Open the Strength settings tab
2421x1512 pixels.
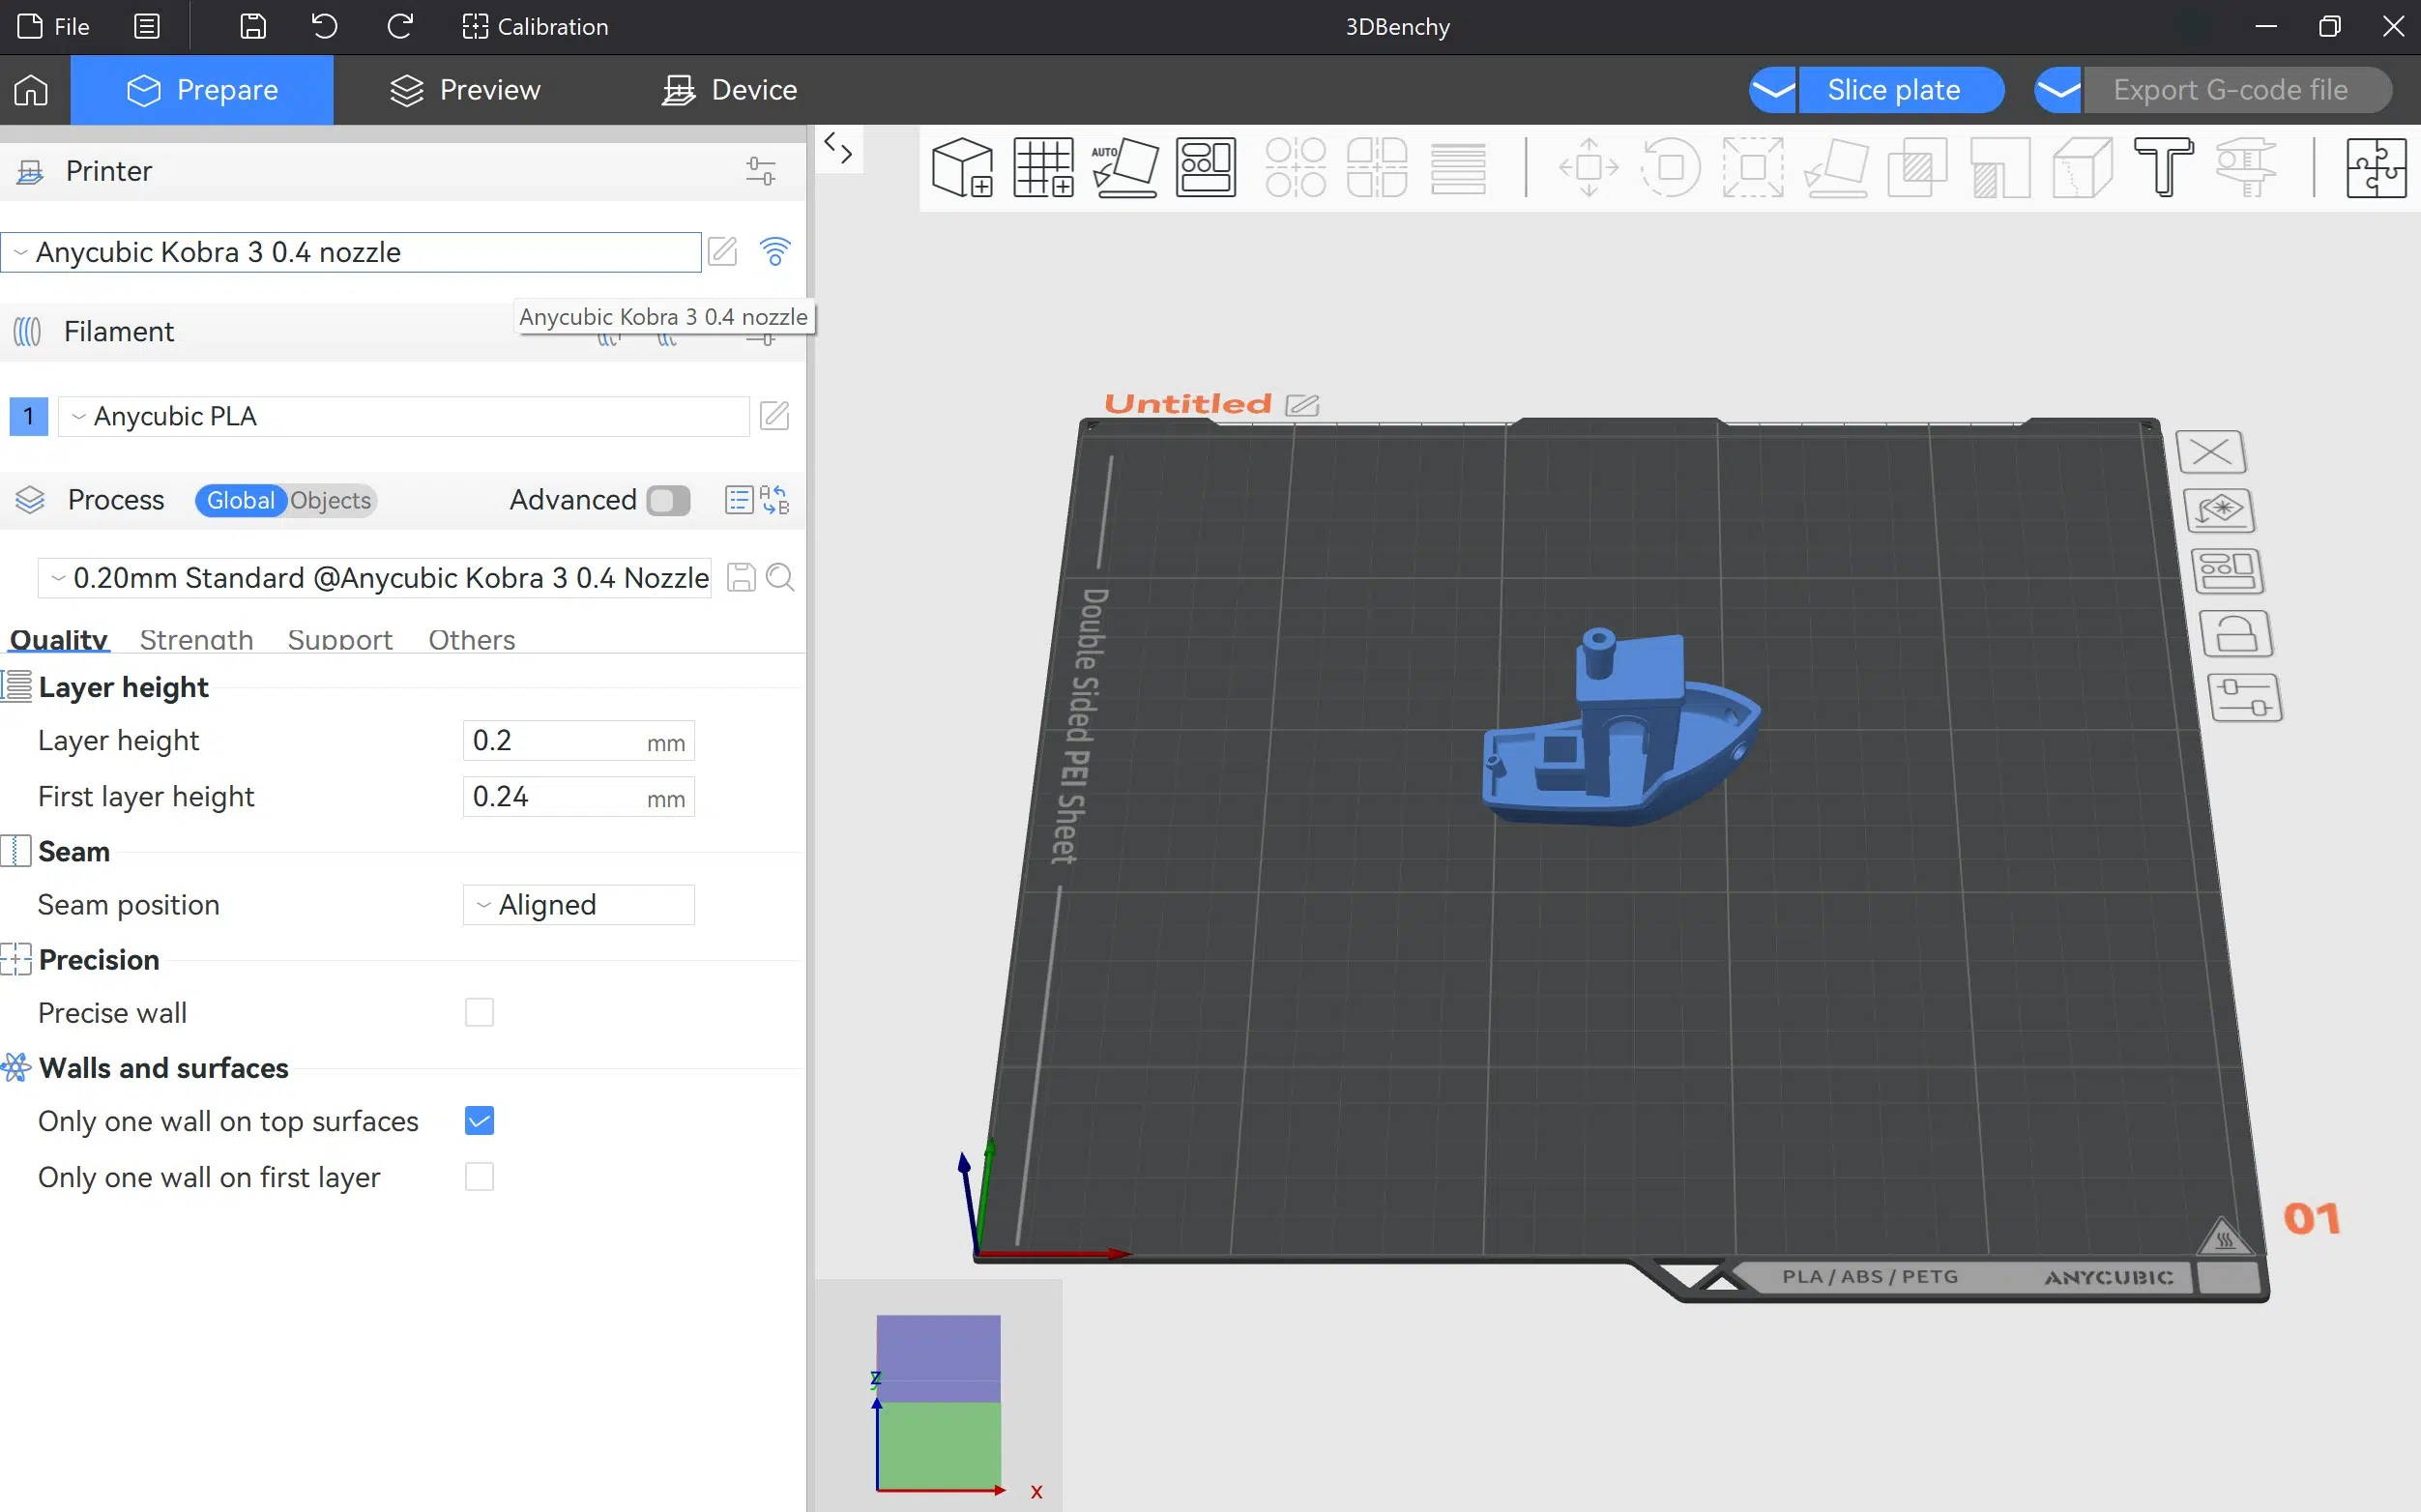coord(196,639)
